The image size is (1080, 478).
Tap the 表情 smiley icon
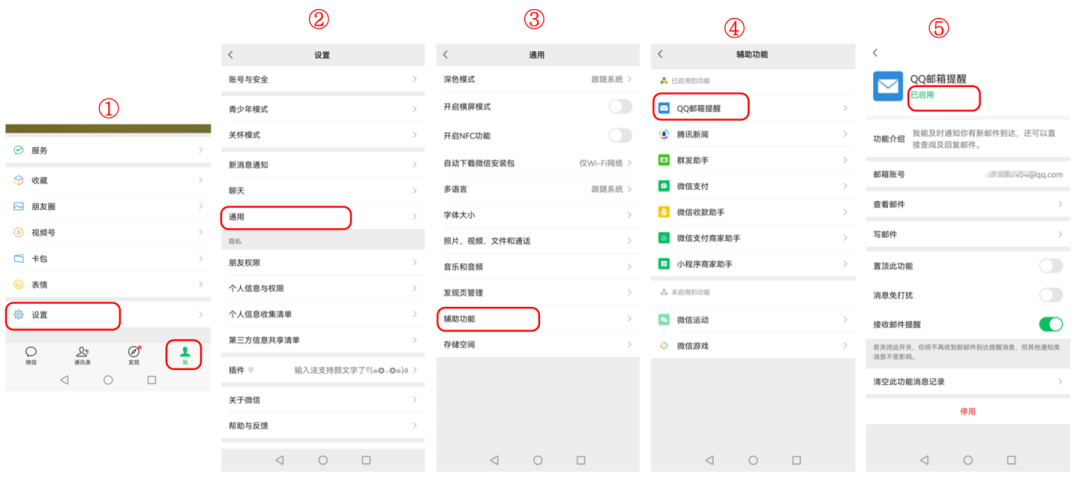click(x=19, y=284)
